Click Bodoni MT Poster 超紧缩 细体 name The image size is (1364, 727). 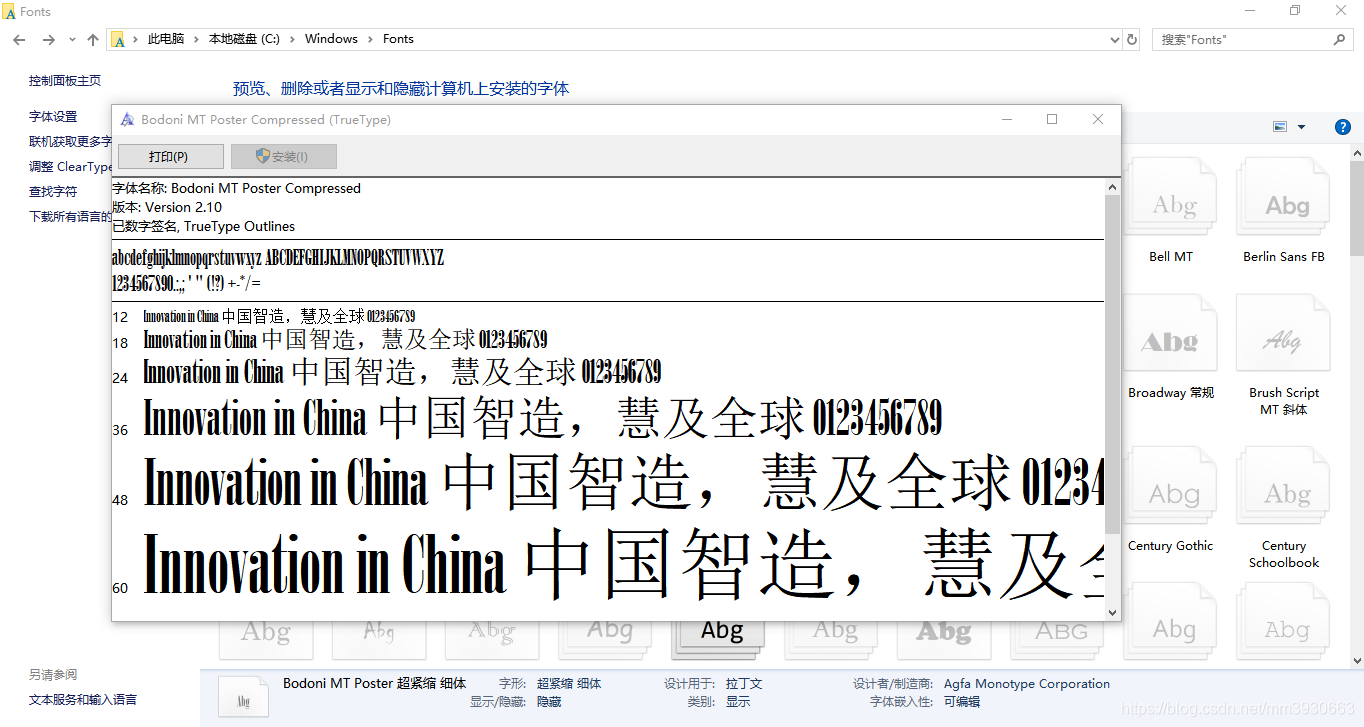(375, 684)
